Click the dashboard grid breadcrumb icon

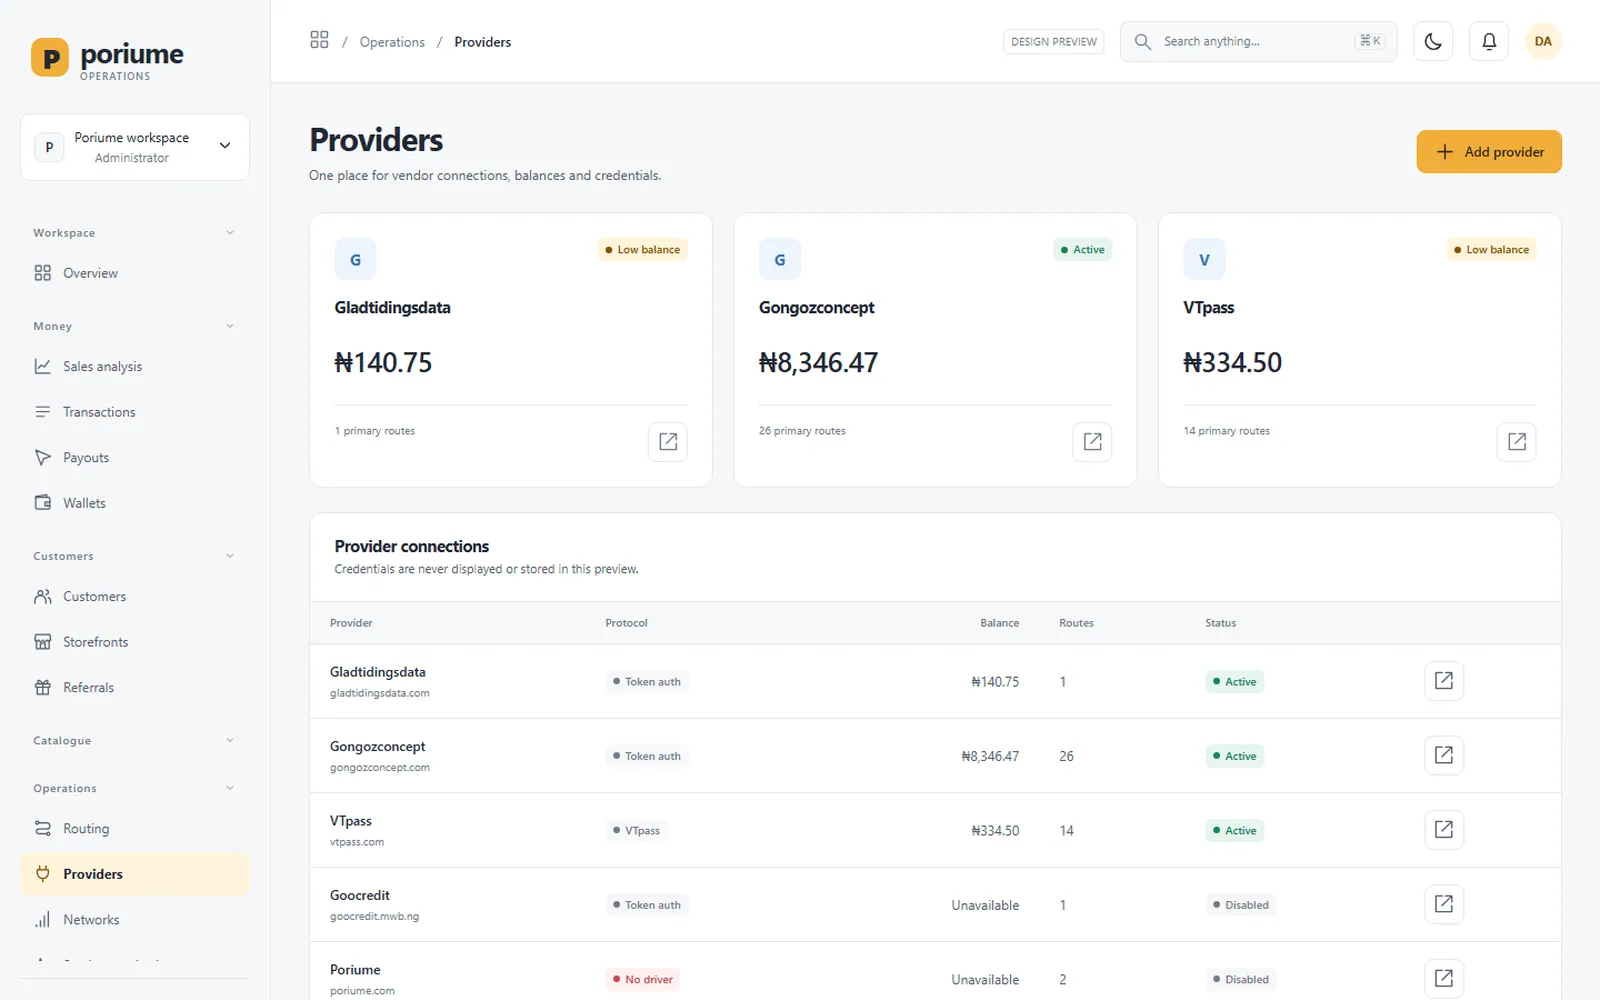(x=319, y=40)
